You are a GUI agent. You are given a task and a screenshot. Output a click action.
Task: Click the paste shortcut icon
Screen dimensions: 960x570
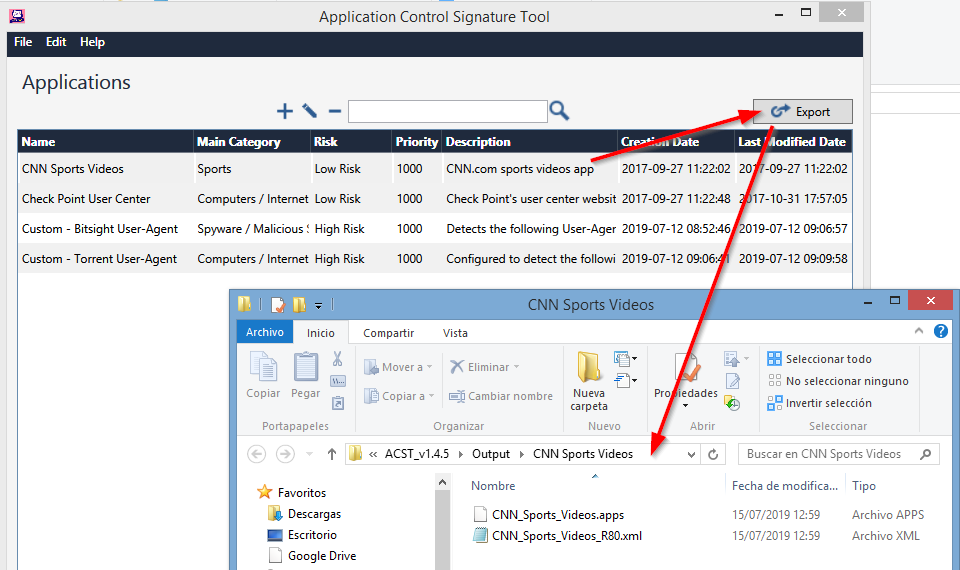(338, 403)
